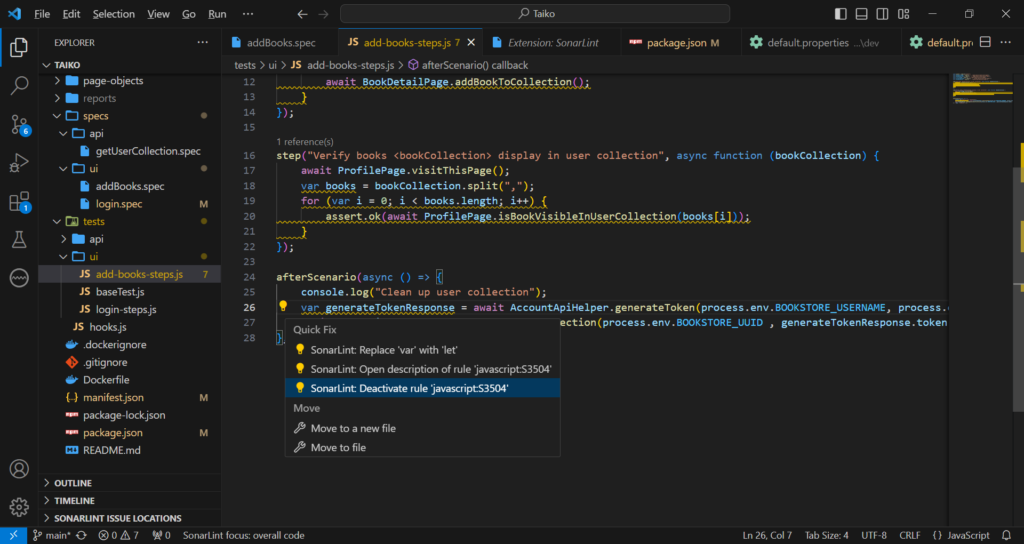Expand the page-objects folder
This screenshot has width=1024, height=544.
click(x=112, y=81)
